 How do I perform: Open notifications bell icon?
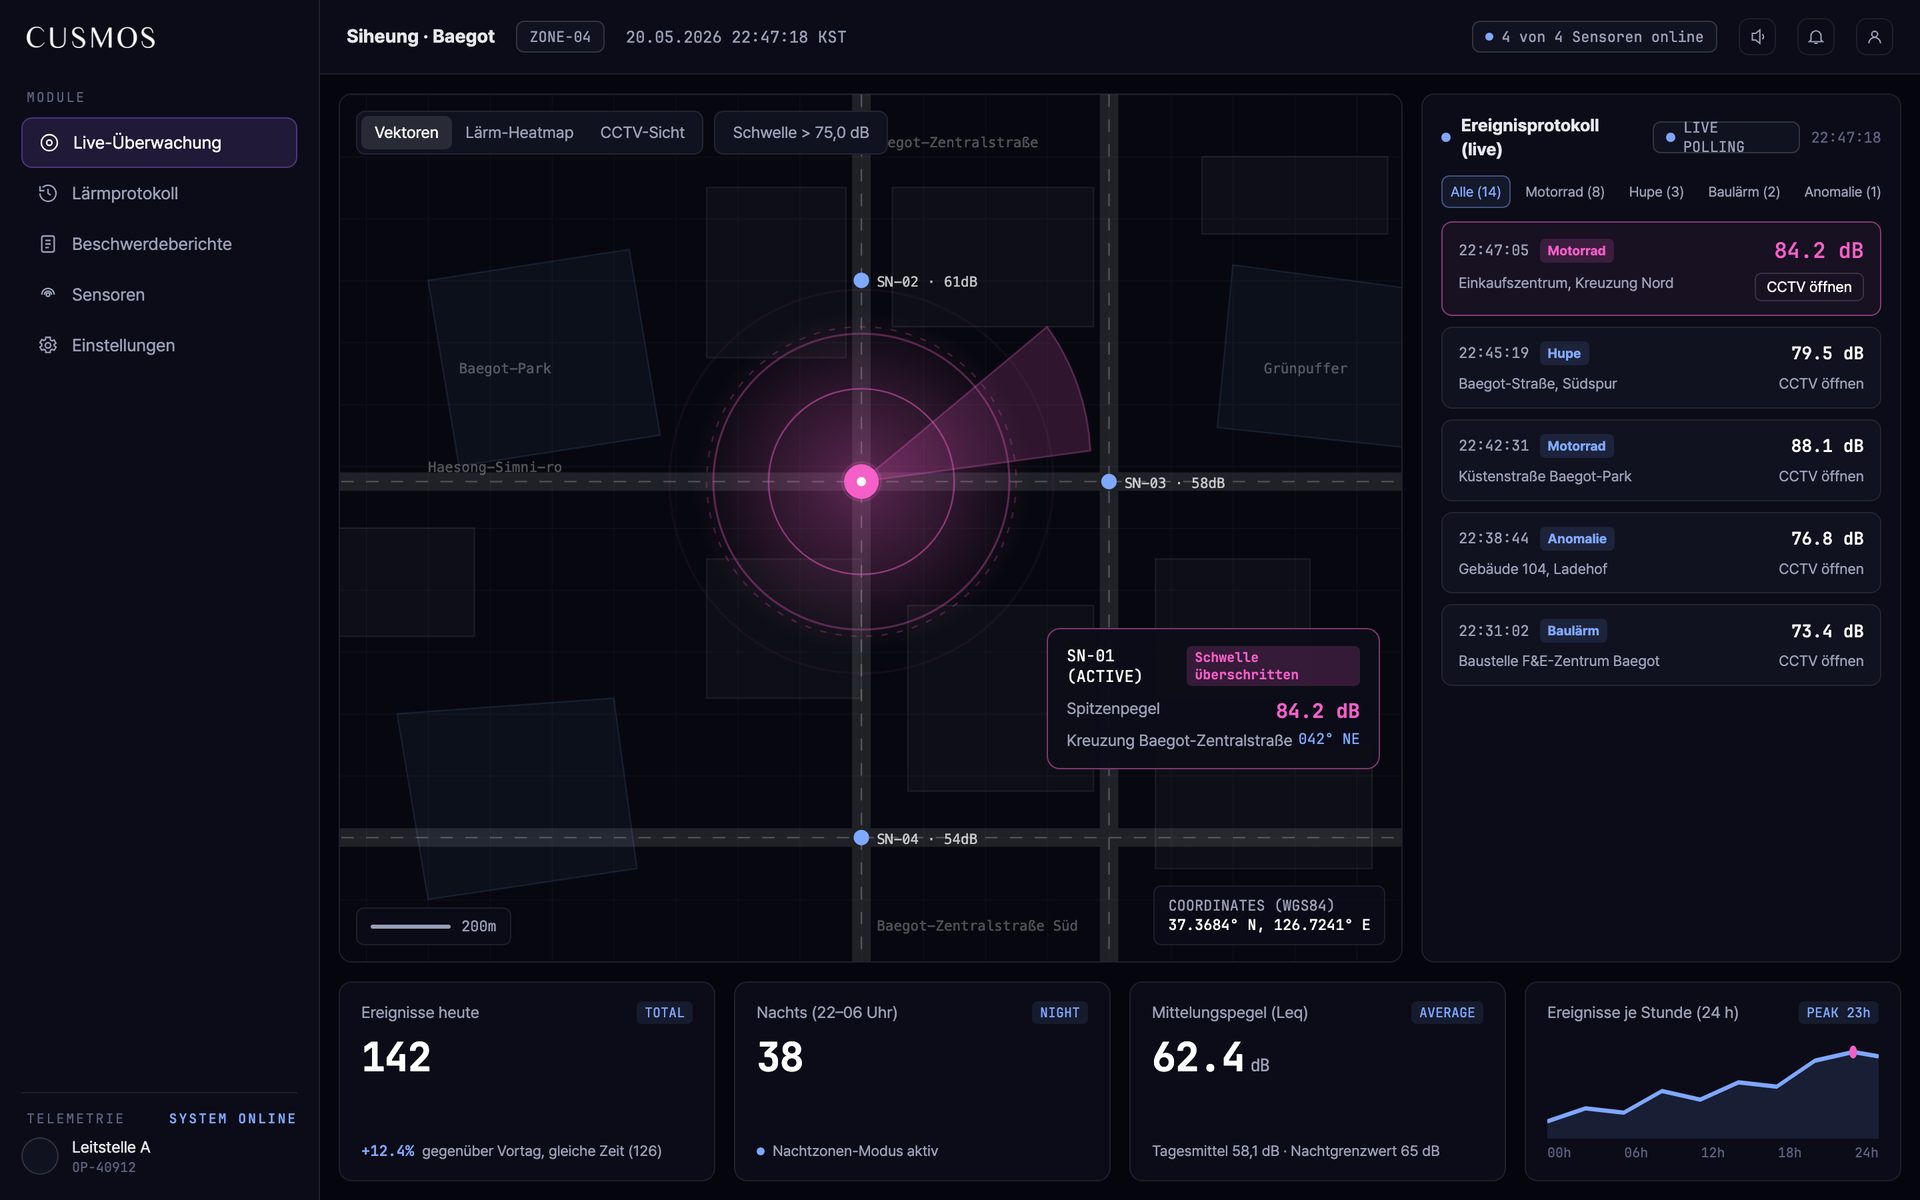click(1816, 37)
